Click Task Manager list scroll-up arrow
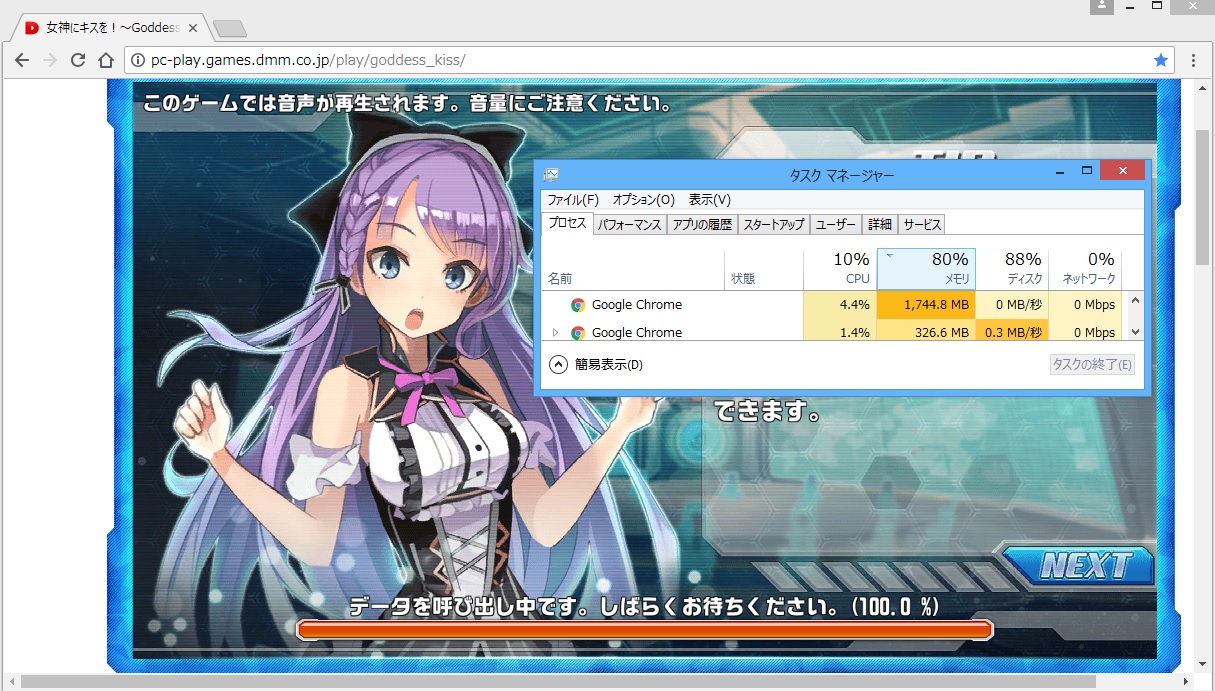 coord(1135,300)
